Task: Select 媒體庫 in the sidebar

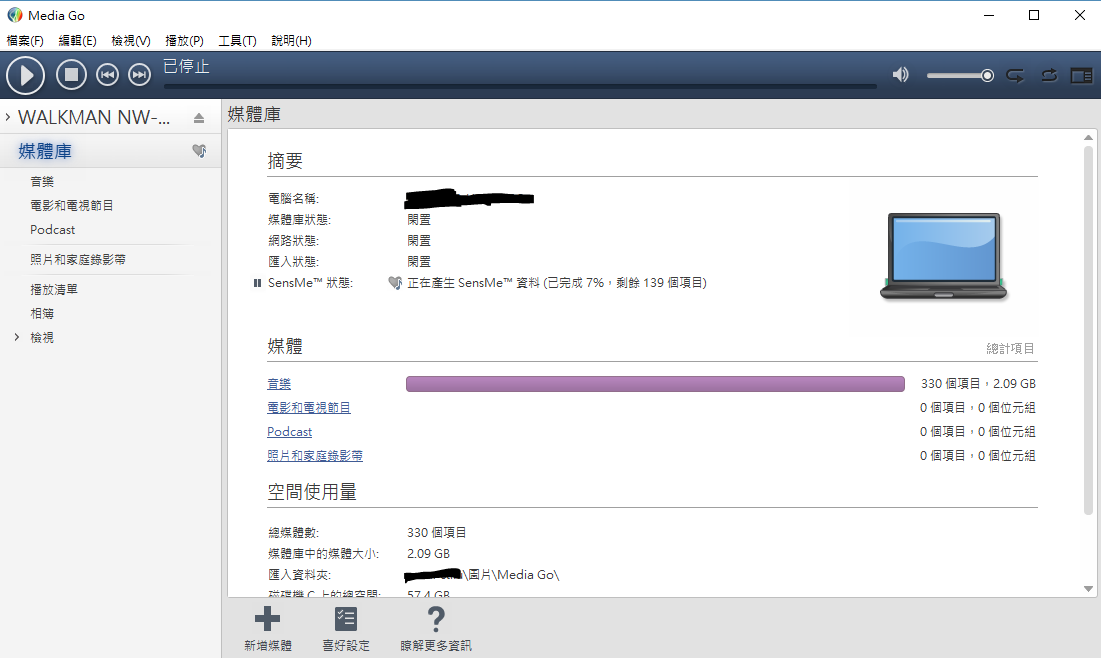Action: point(45,151)
